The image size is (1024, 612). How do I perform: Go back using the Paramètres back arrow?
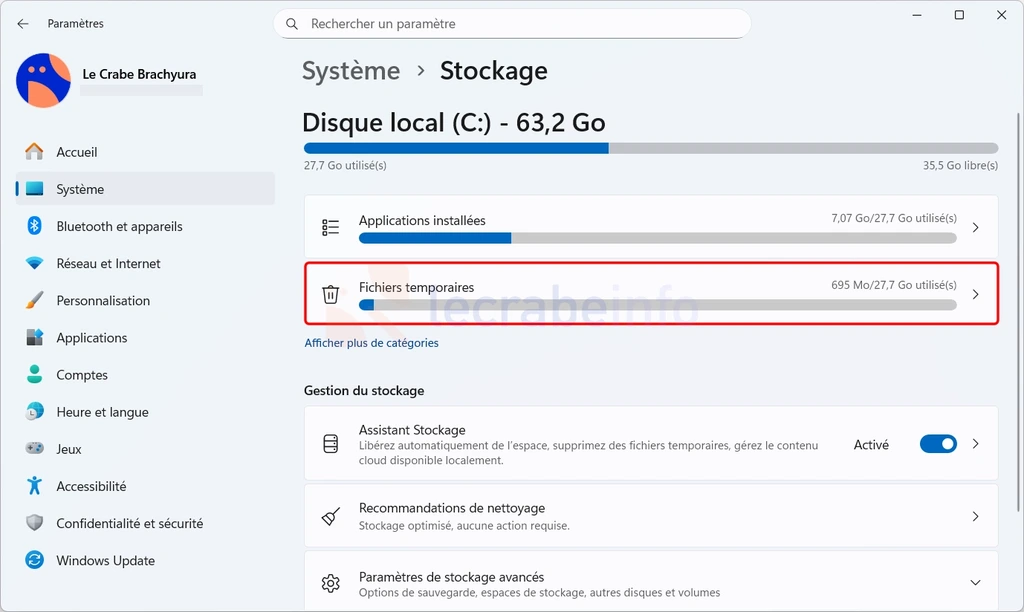pos(23,24)
